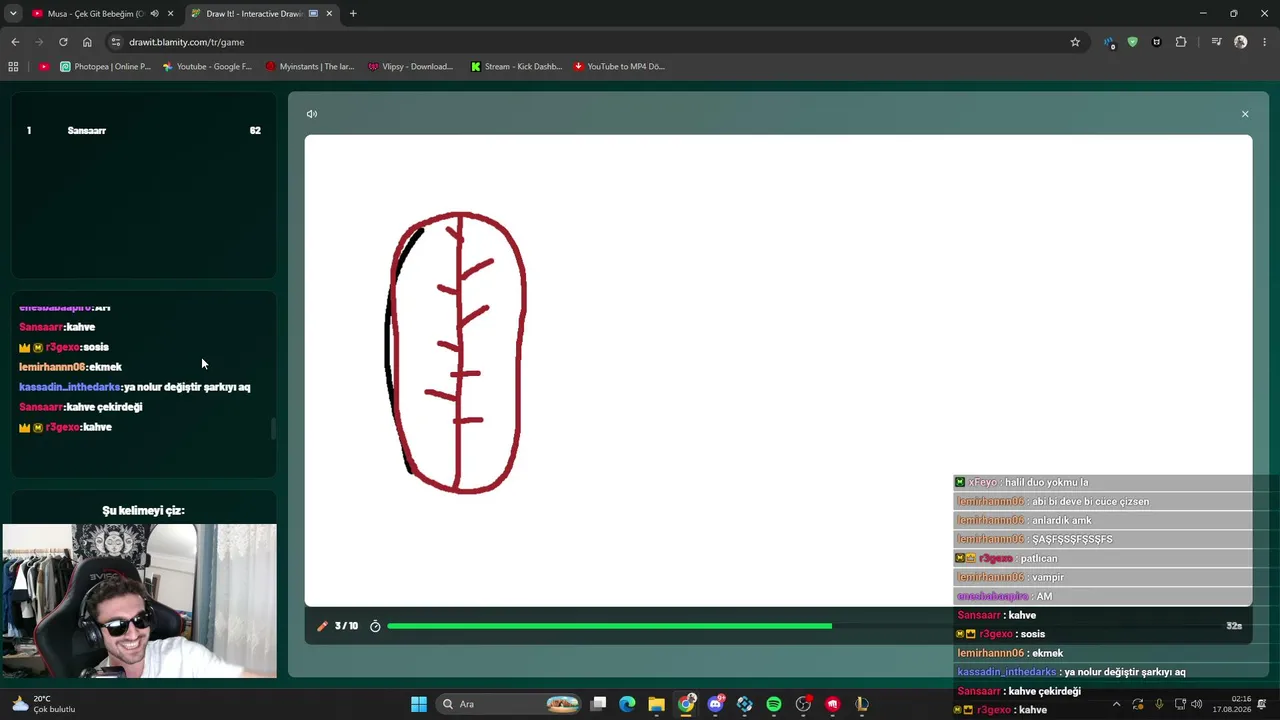
Task: Open the notification bell in the tray
Action: (x=1263, y=704)
